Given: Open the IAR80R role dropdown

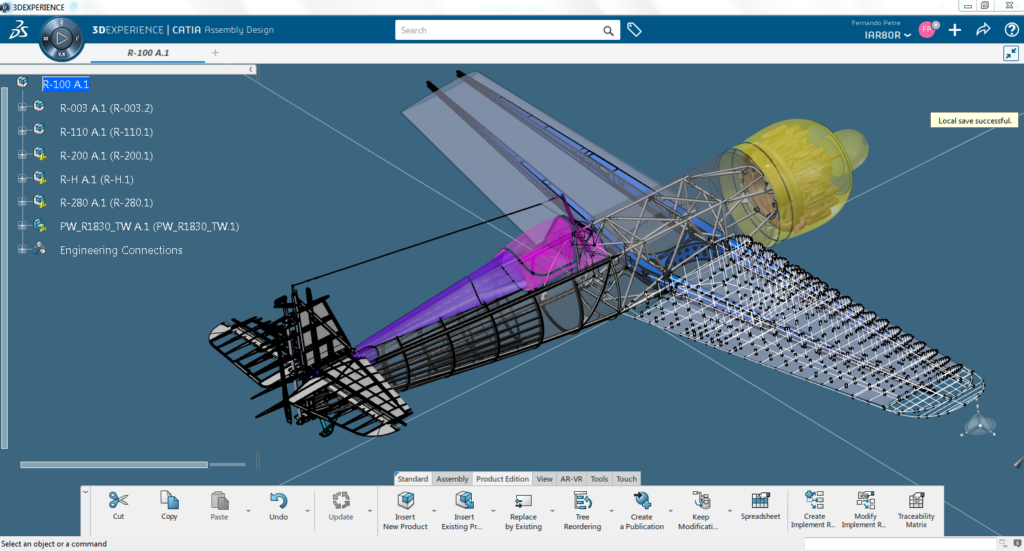Looking at the screenshot, I should click(888, 35).
